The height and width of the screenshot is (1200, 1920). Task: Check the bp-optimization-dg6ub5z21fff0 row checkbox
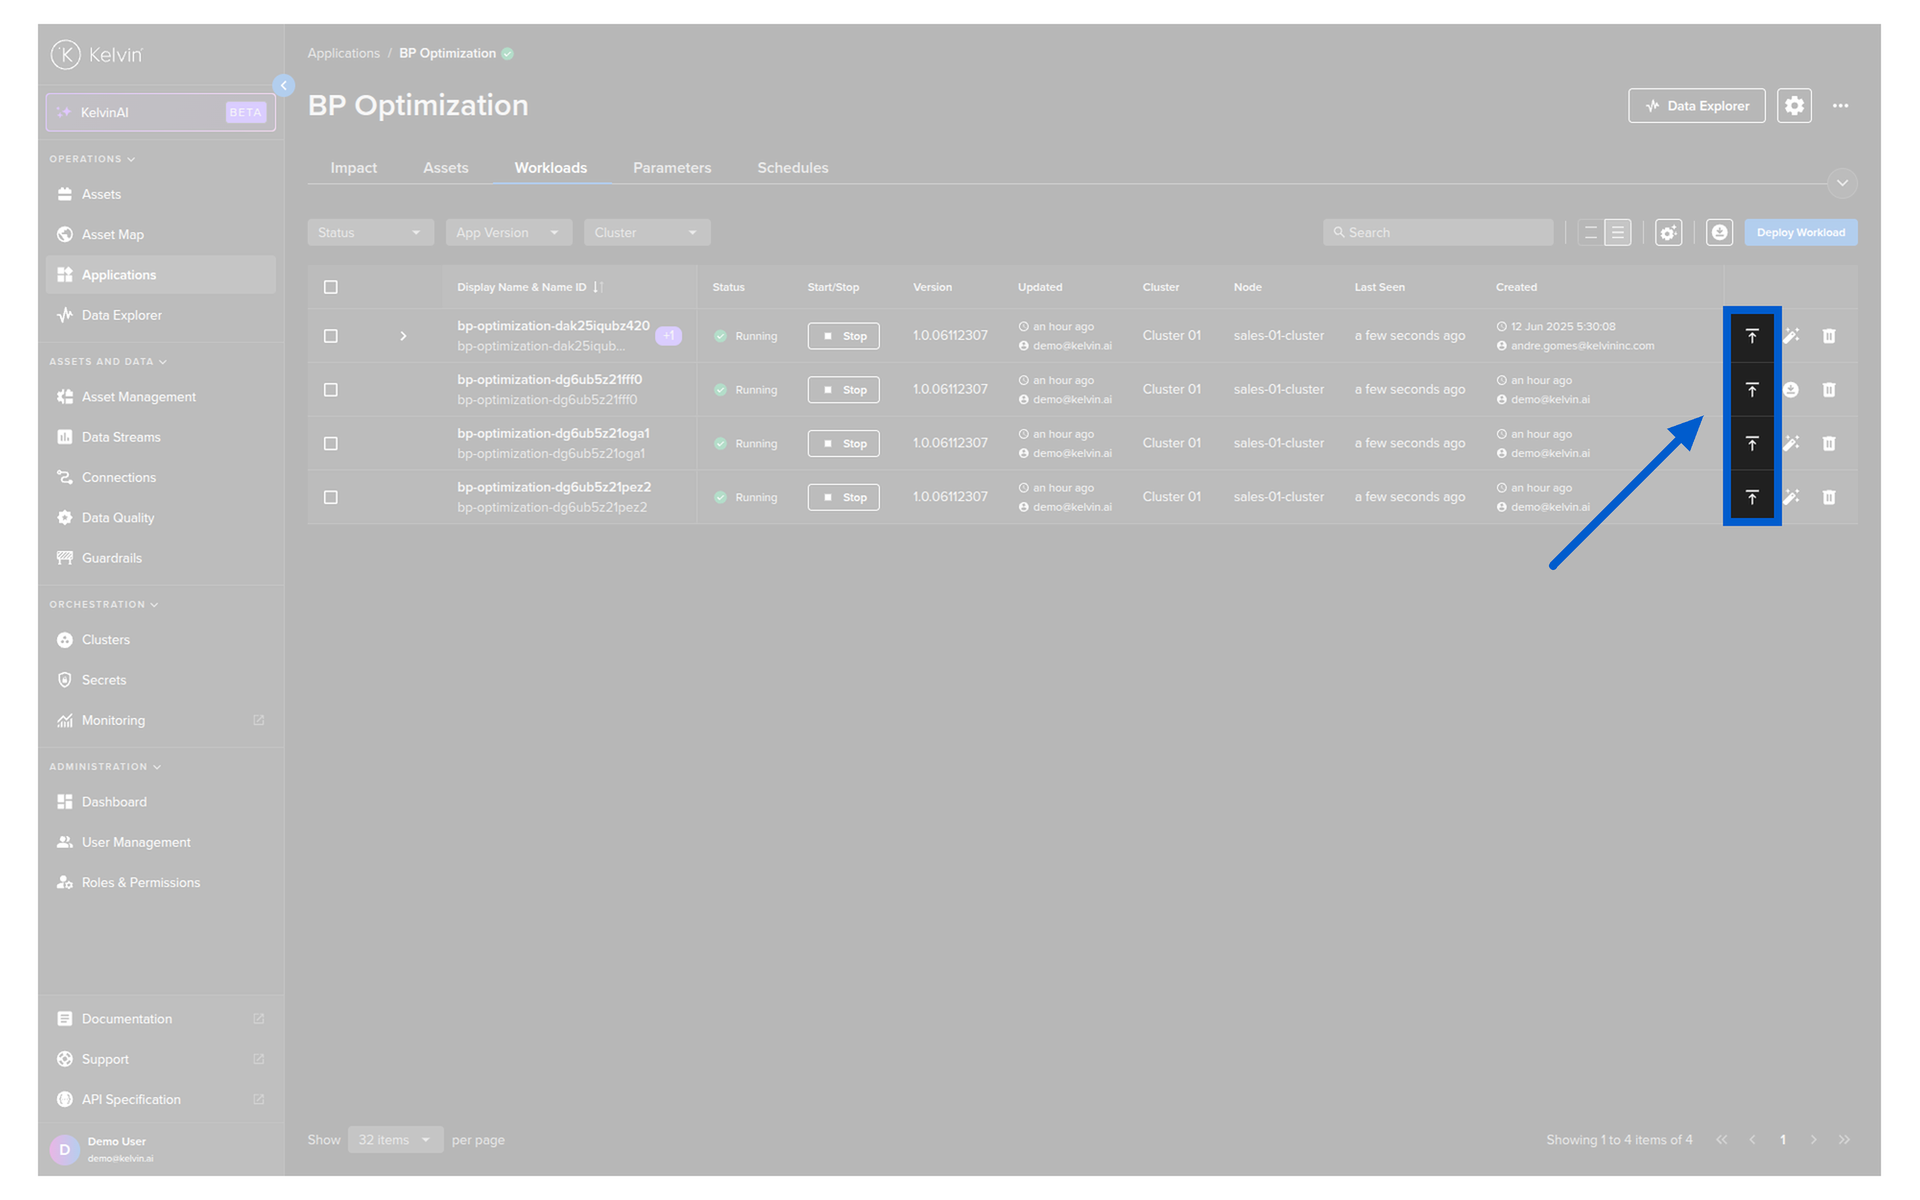331,390
